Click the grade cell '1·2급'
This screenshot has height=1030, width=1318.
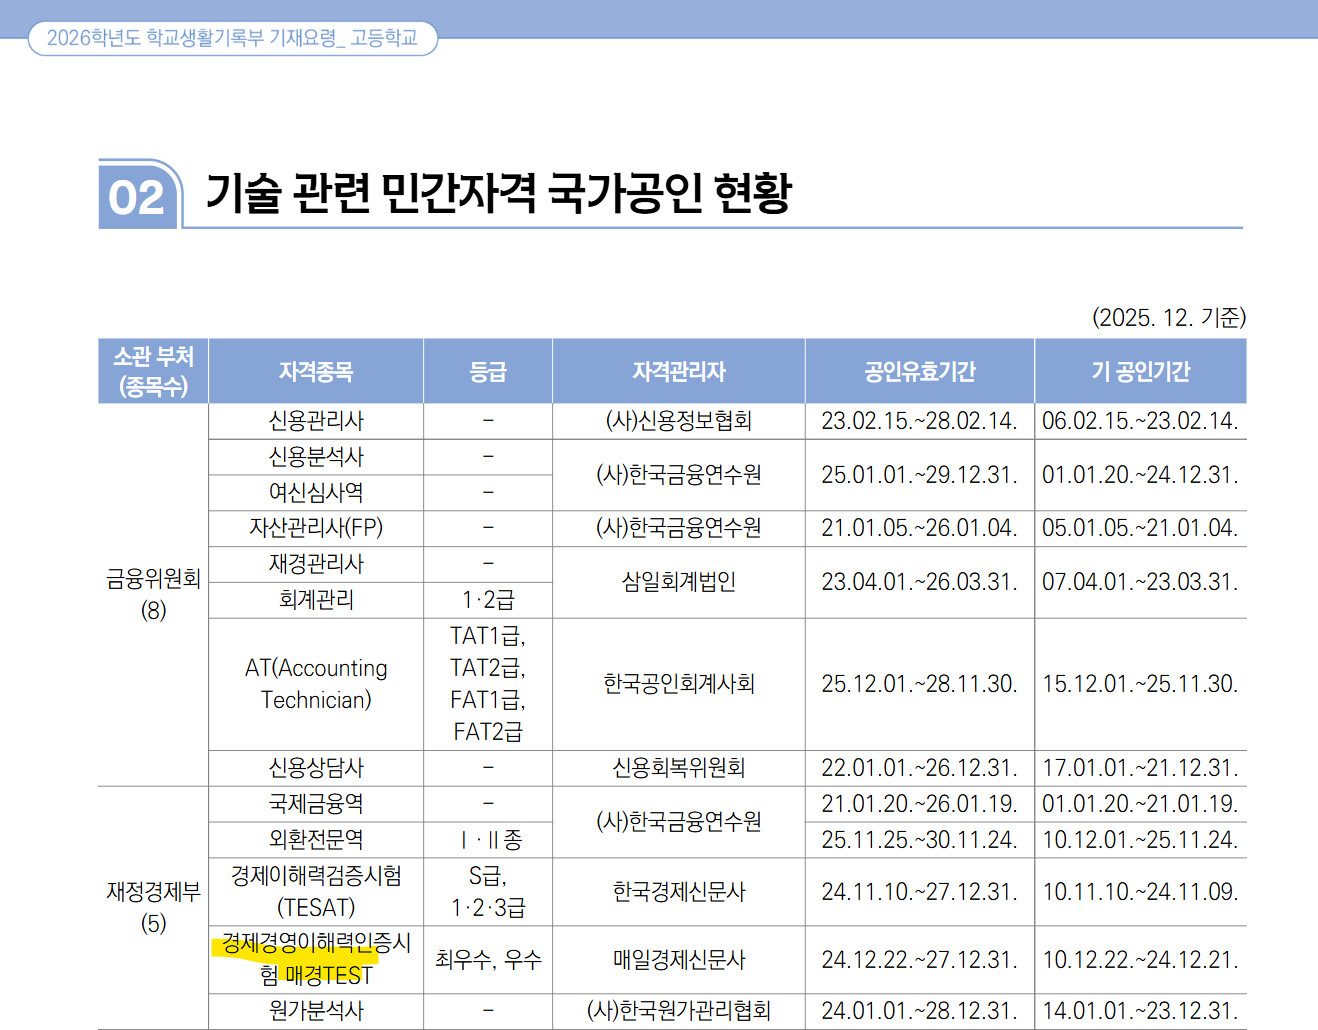click(488, 600)
